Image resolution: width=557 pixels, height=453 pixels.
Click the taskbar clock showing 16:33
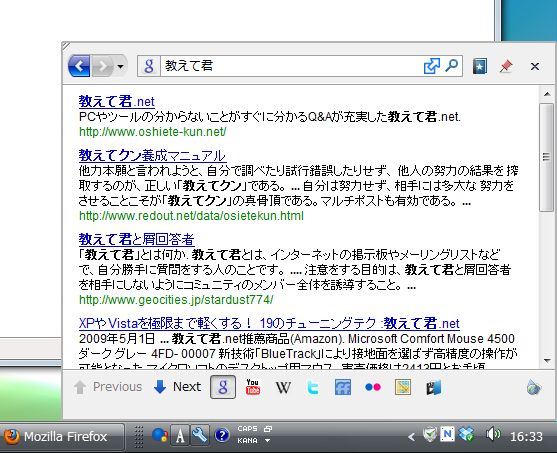coord(526,436)
